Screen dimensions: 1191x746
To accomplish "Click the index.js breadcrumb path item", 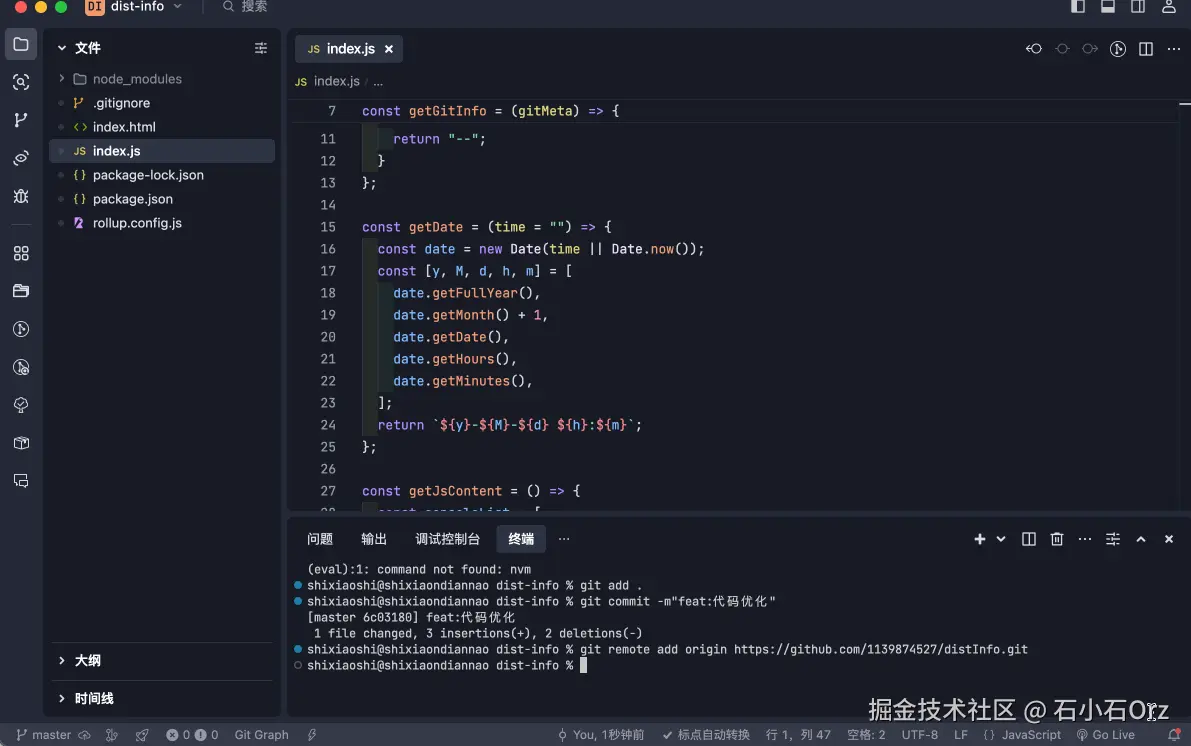I will (336, 81).
